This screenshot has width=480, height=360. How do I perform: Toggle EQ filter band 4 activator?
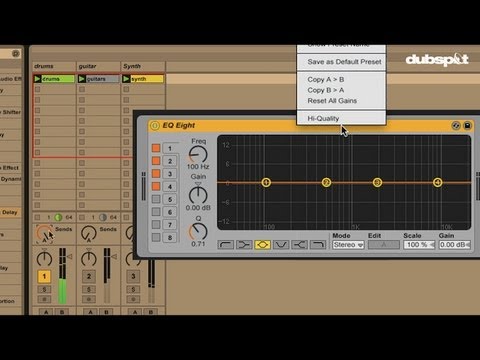156,186
